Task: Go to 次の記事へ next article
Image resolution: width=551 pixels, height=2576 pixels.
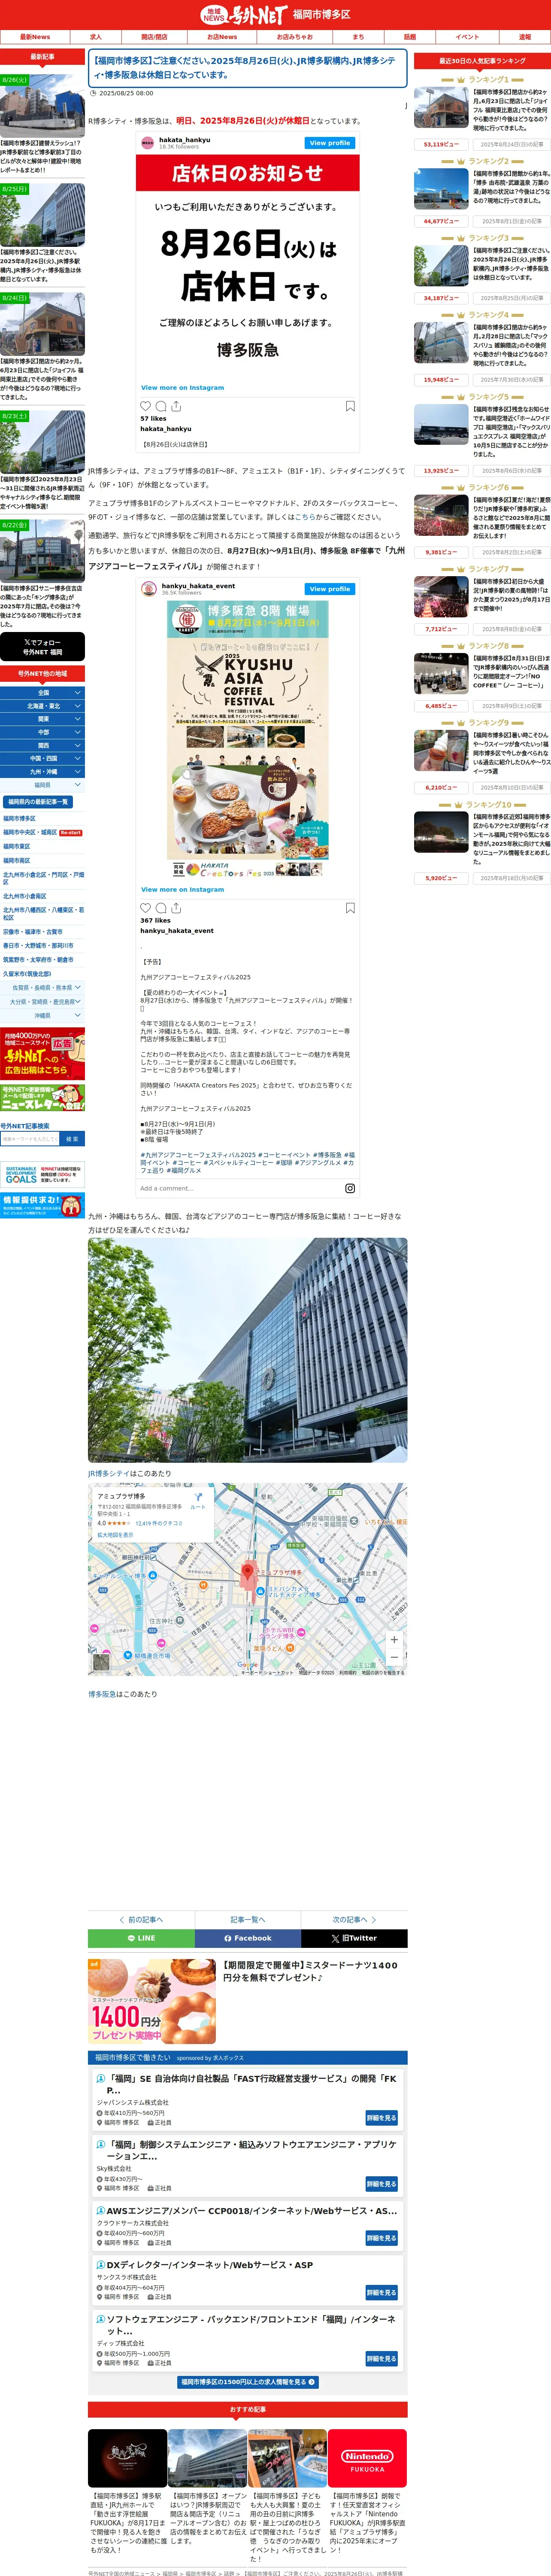Action: click(354, 1919)
